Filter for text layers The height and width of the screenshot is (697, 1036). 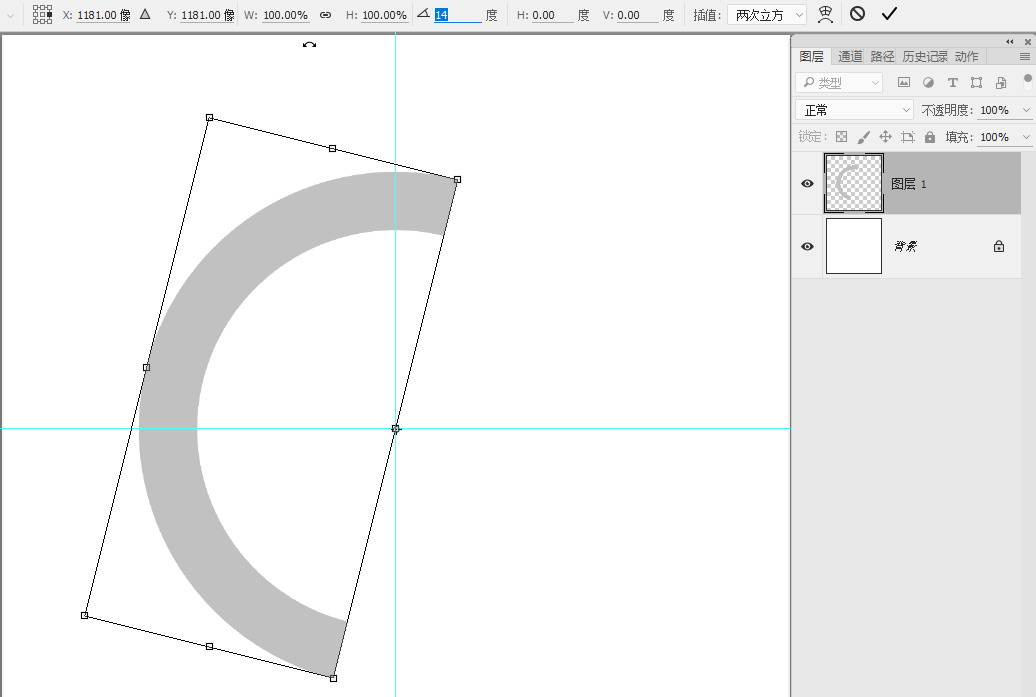tap(952, 83)
